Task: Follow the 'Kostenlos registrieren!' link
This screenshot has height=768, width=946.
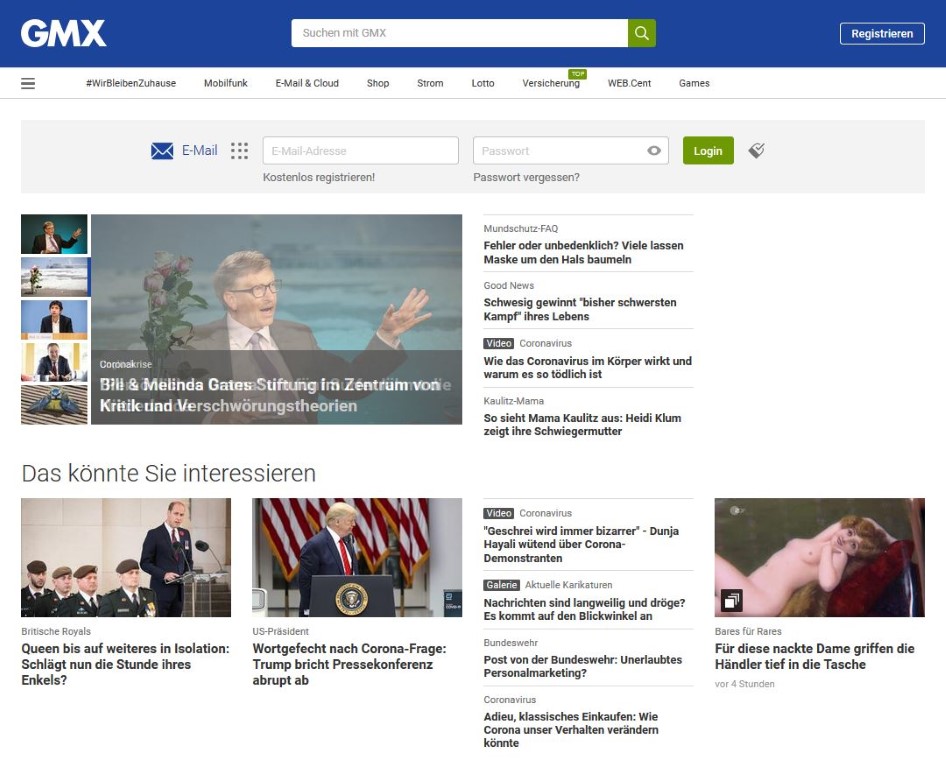Action: (x=319, y=177)
